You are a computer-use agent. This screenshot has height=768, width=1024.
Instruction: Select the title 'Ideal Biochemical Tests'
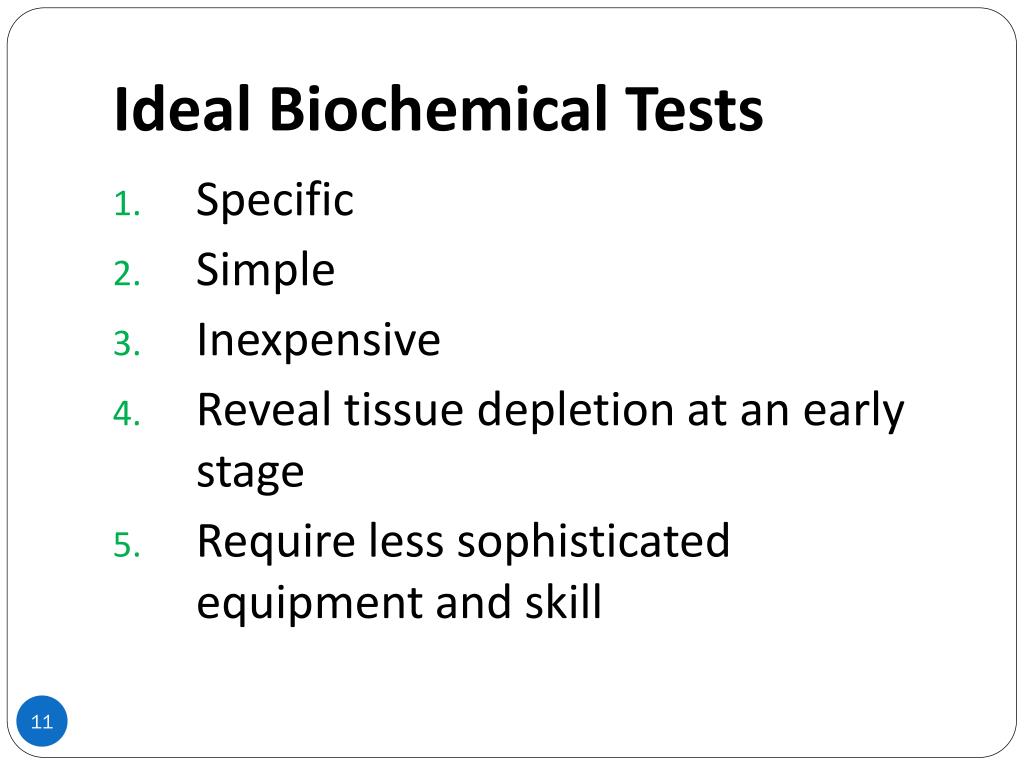tap(438, 109)
